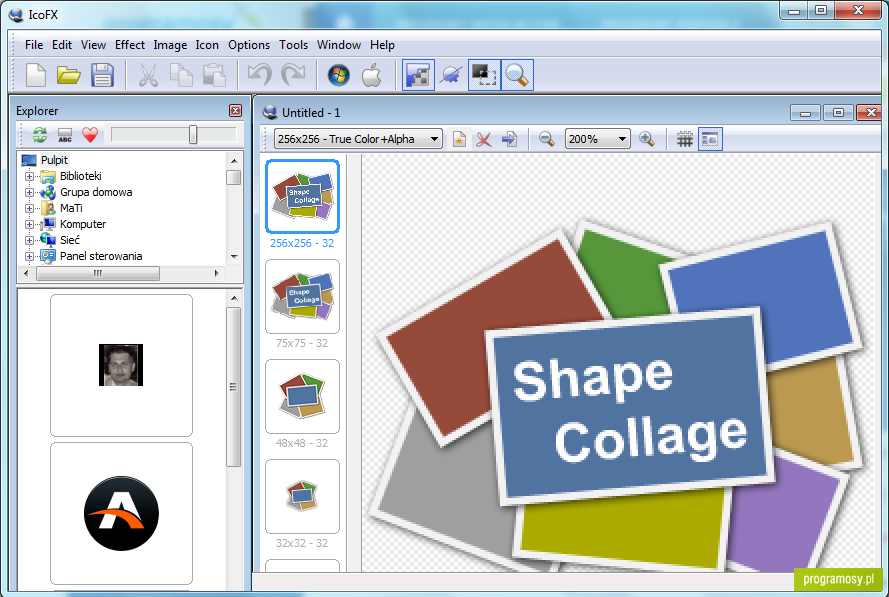Save the icon with the floppy disk
Image resolution: width=889 pixels, height=597 pixels.
[102, 75]
